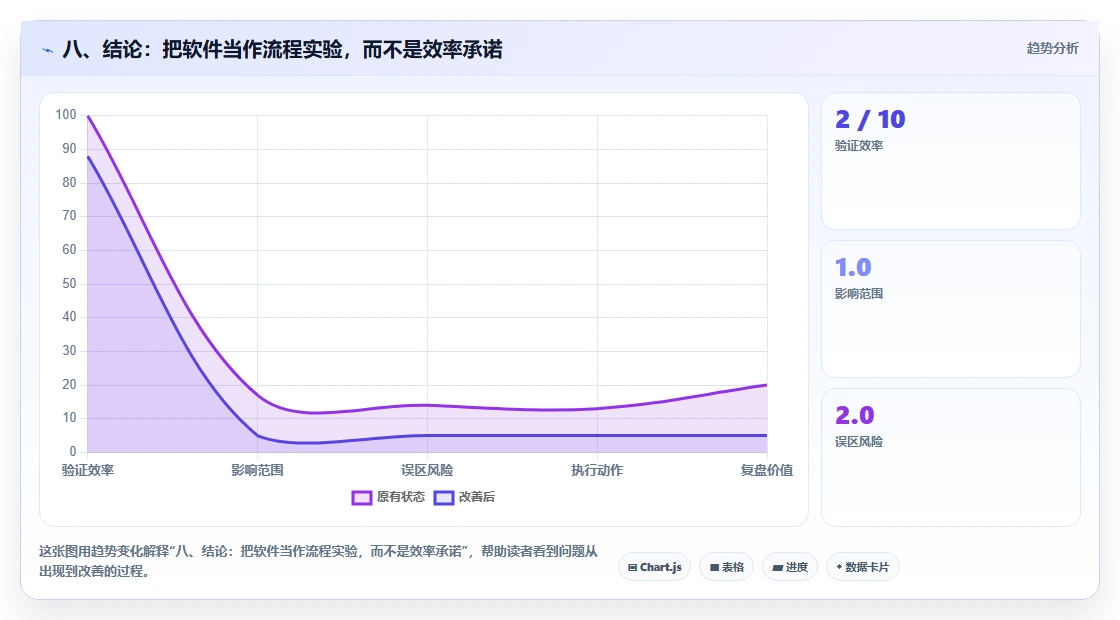
Task: Click the 20 y-axis value
Action: (69, 384)
